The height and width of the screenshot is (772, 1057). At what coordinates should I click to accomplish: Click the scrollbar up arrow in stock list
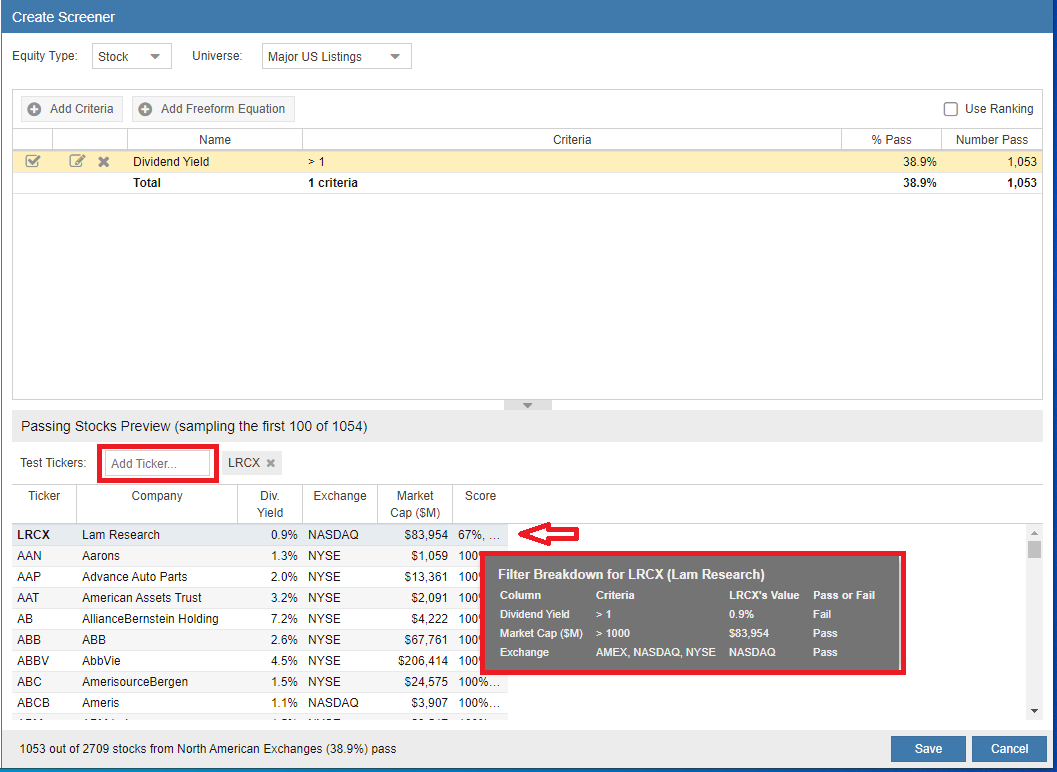[1035, 531]
